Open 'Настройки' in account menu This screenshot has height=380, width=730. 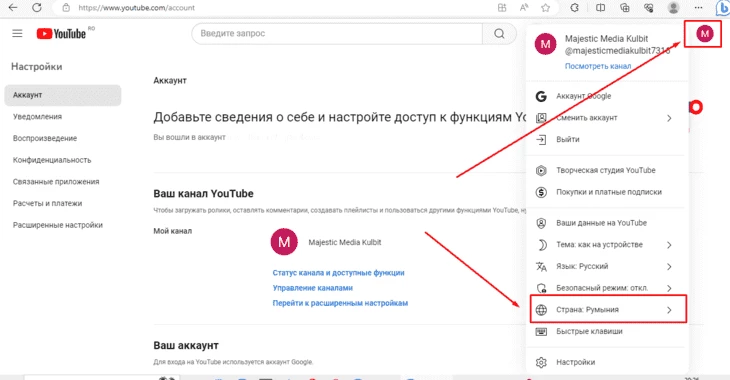pyautogui.click(x=607, y=362)
